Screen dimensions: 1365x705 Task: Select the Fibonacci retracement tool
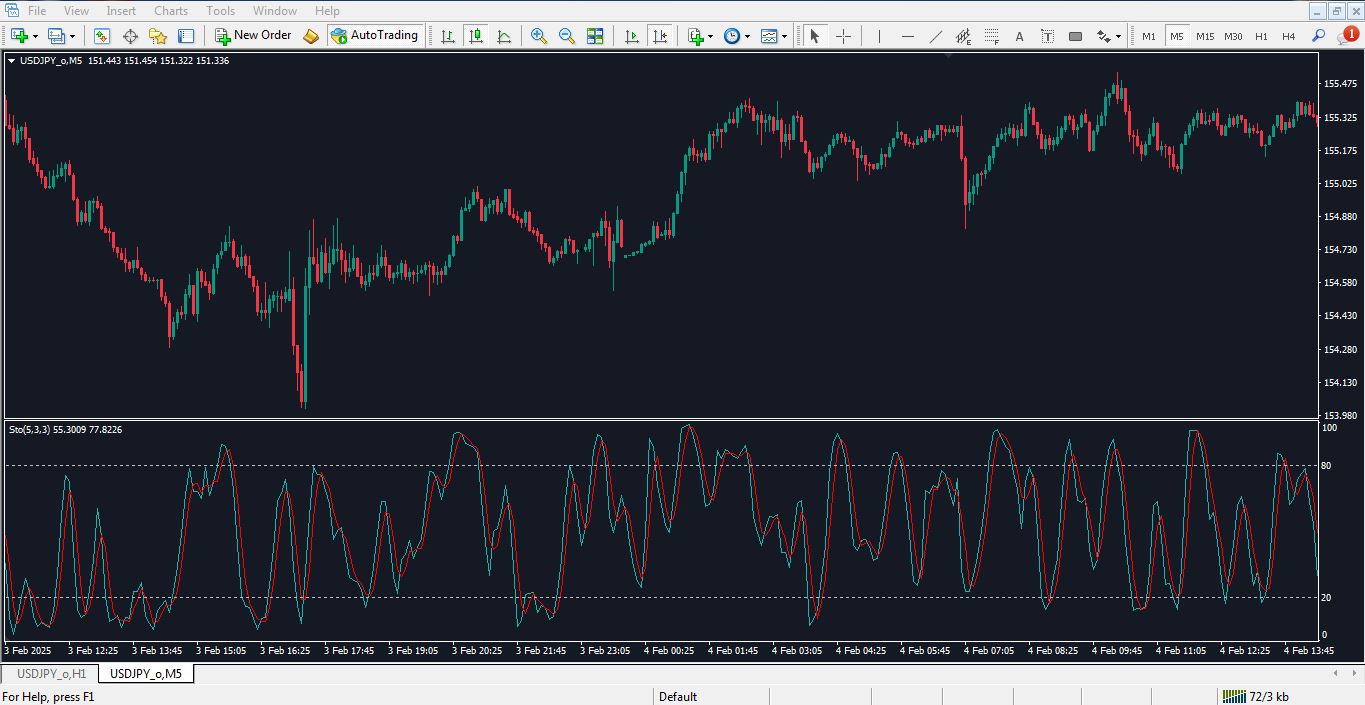992,36
